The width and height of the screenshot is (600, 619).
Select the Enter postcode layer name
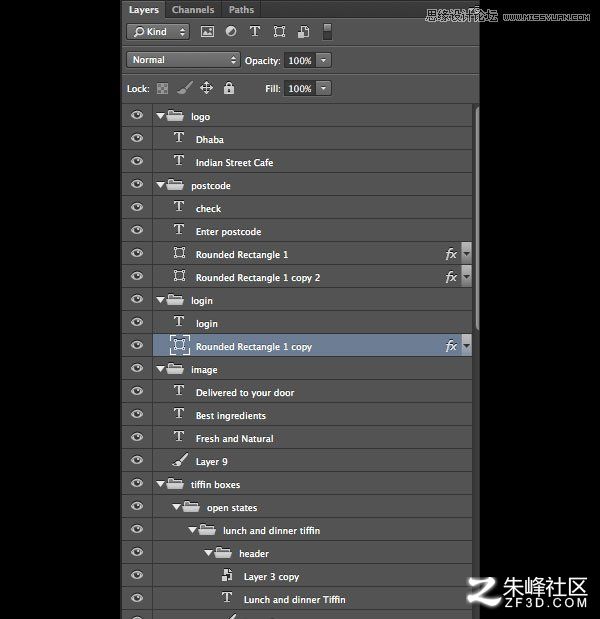[228, 232]
